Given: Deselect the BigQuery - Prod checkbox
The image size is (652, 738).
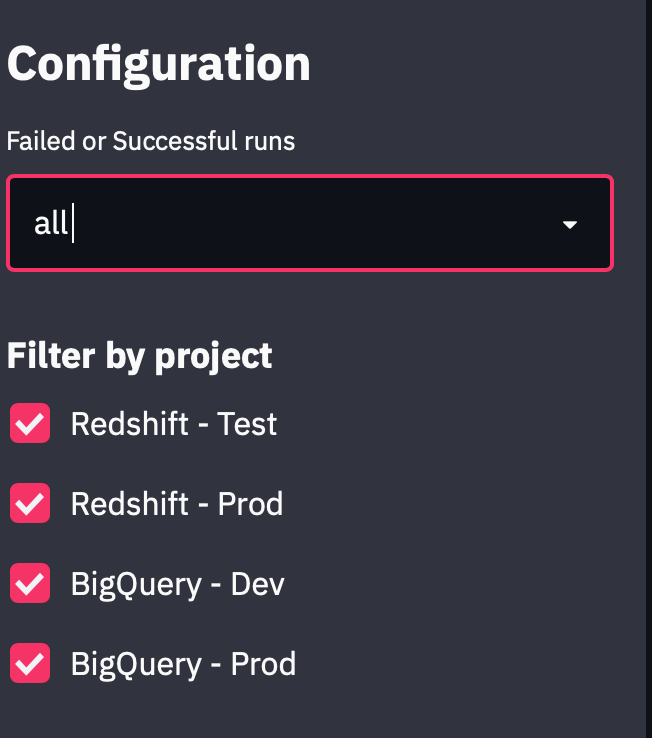Looking at the screenshot, I should click(30, 663).
